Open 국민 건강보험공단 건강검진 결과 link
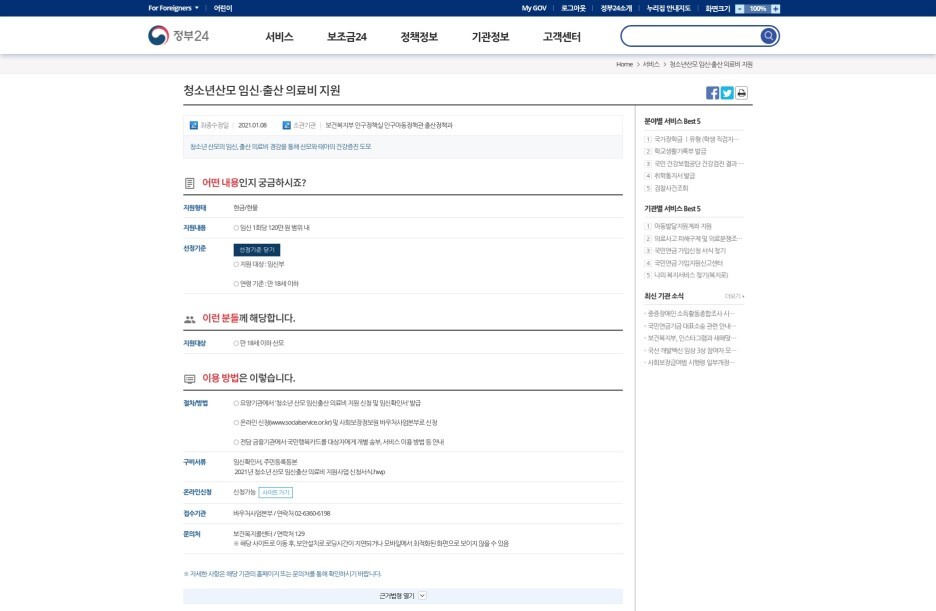 click(698, 163)
